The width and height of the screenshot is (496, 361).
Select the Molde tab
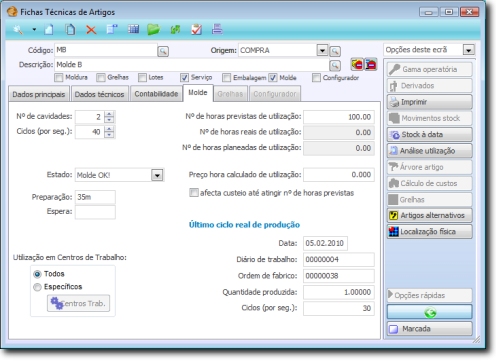coord(198,93)
